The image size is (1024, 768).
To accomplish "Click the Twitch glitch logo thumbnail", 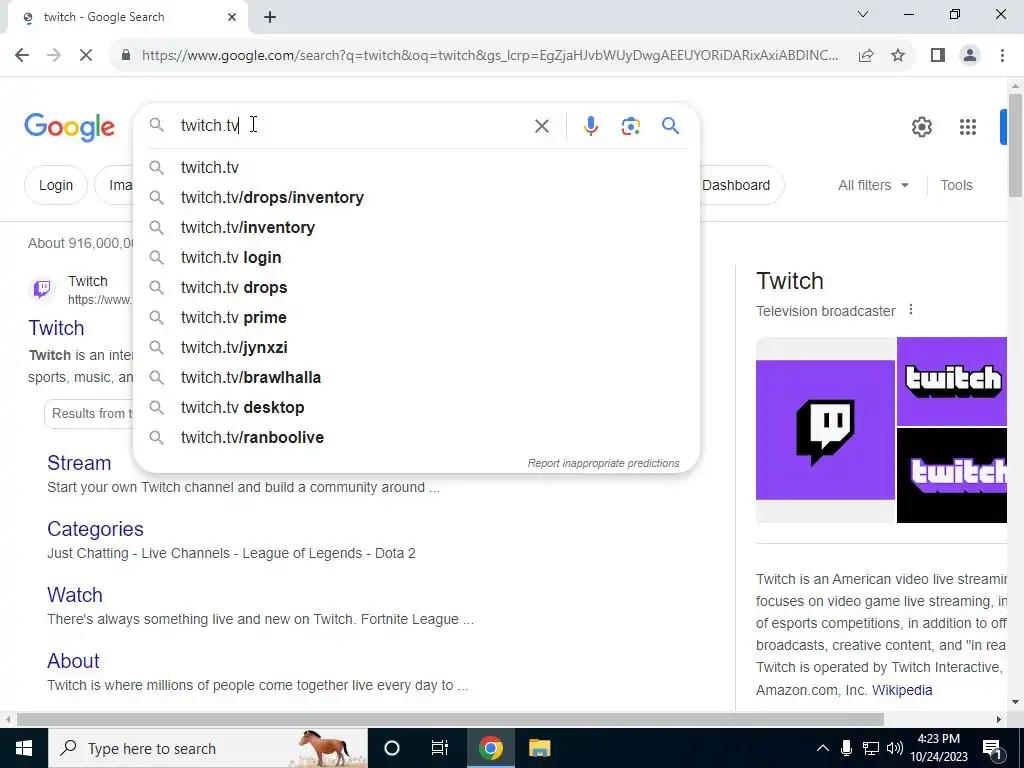I will [825, 430].
